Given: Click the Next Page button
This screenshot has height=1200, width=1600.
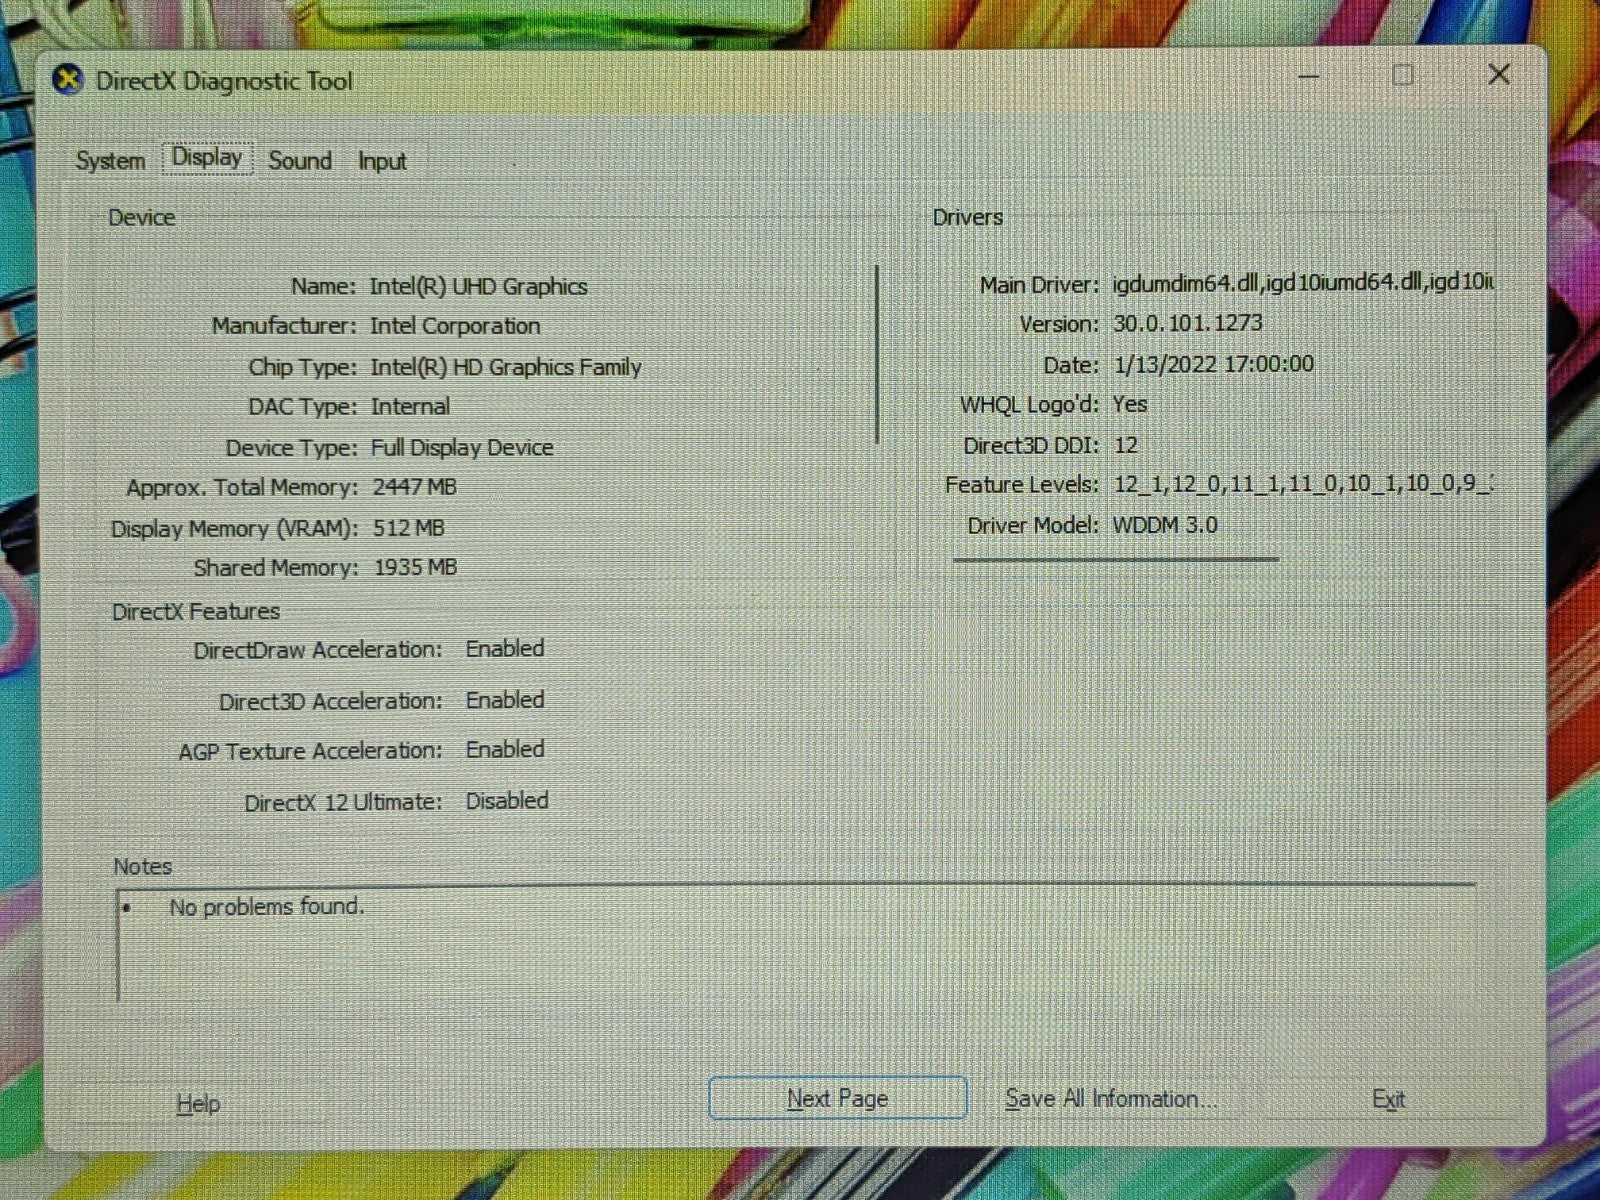Looking at the screenshot, I should coord(837,1098).
